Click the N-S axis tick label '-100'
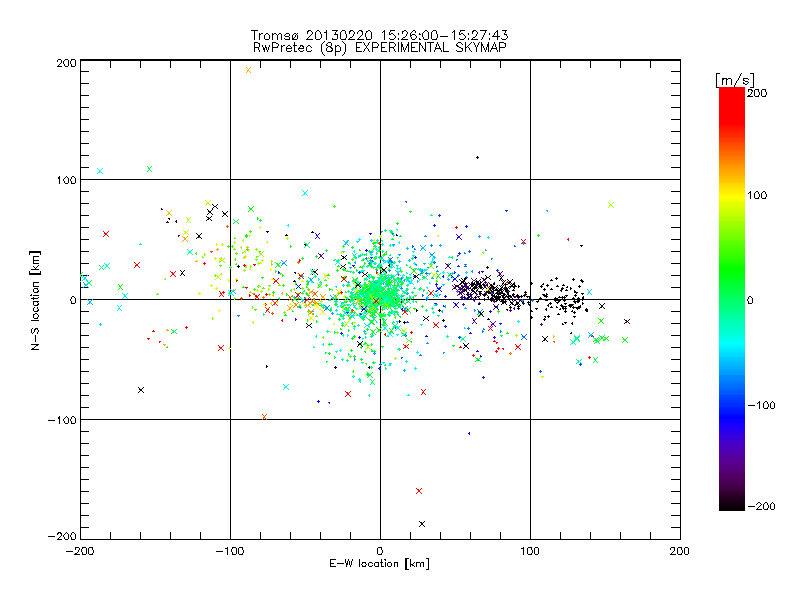 [x=62, y=420]
